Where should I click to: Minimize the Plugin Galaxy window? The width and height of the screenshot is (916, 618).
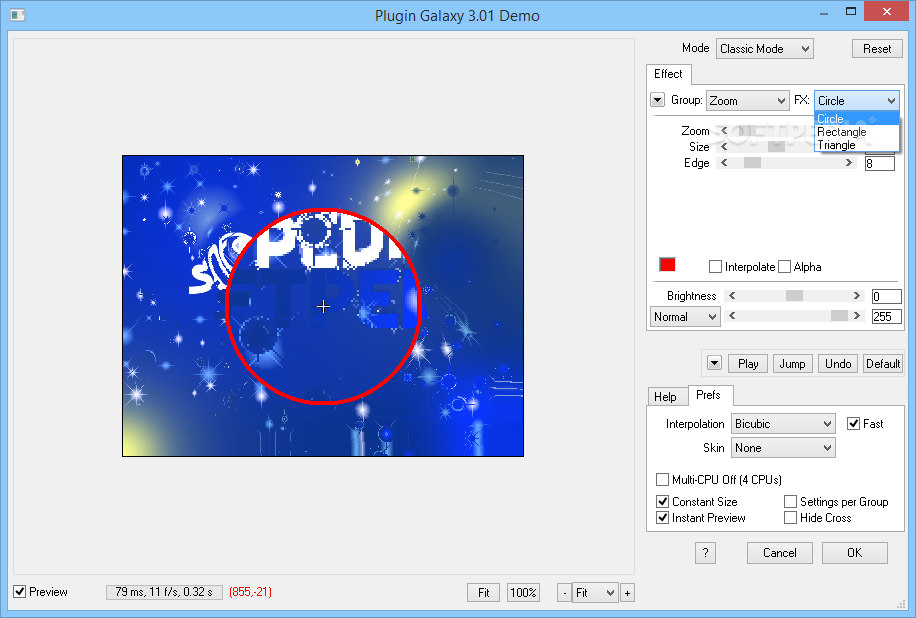824,13
